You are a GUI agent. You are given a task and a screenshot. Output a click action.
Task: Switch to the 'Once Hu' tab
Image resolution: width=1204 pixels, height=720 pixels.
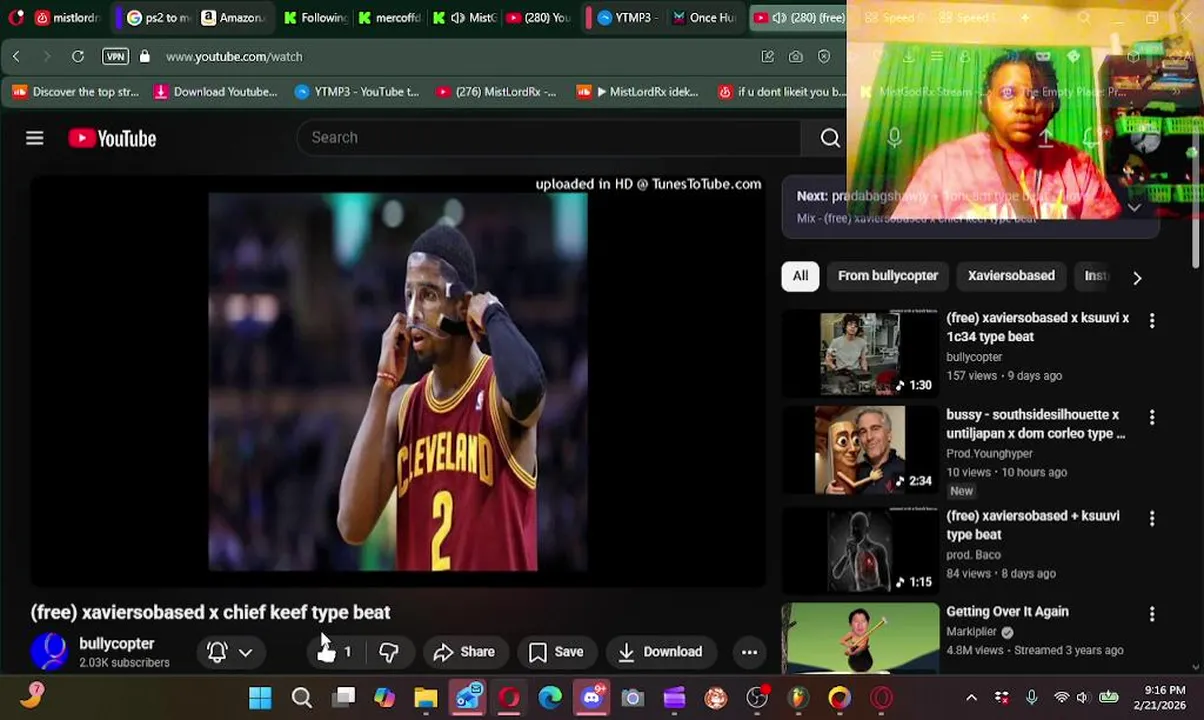click(x=704, y=17)
